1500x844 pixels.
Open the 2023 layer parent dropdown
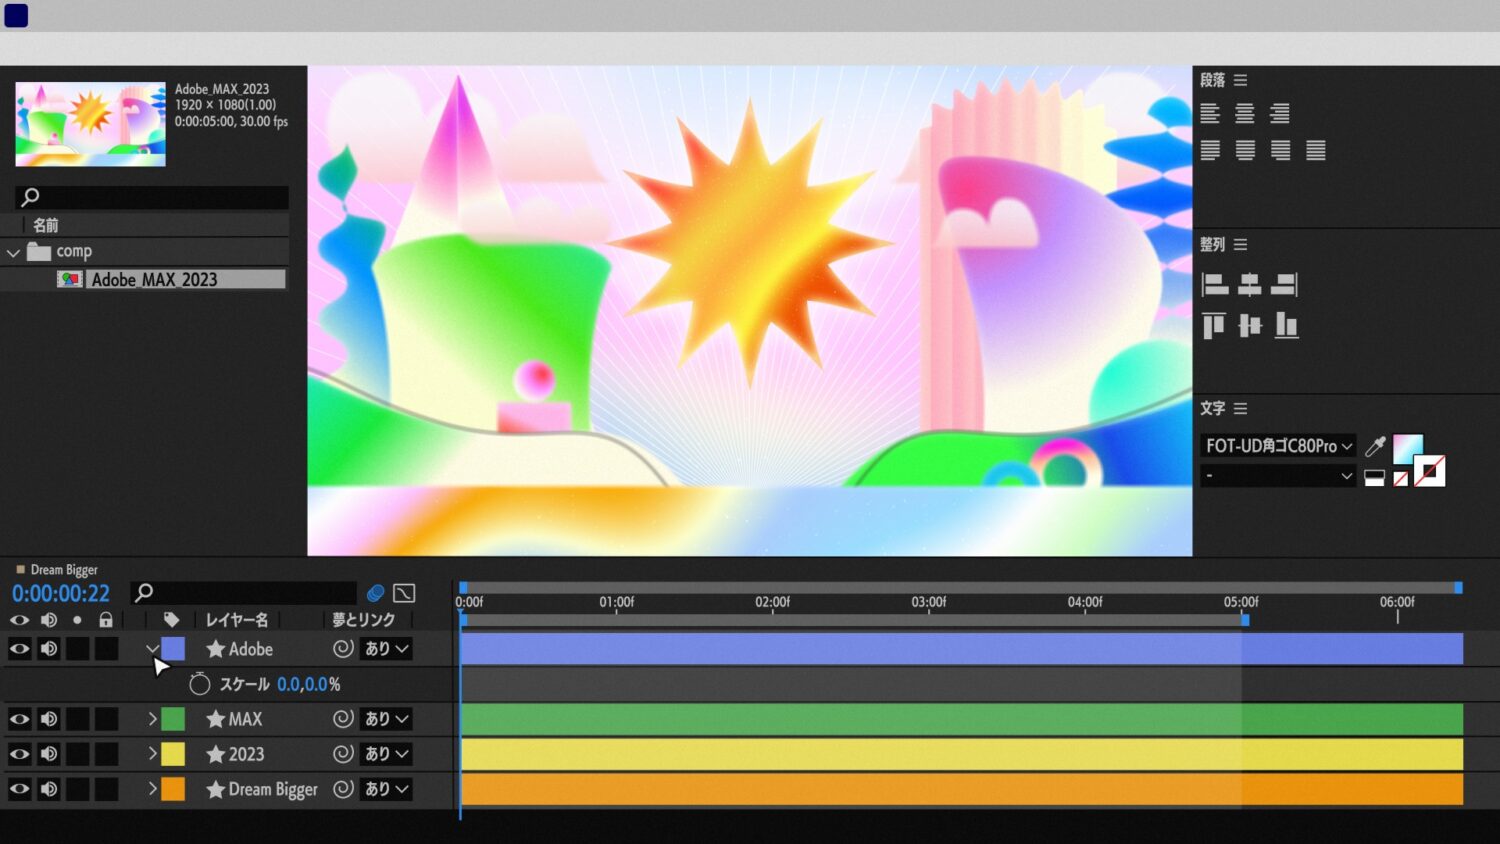[x=386, y=754]
